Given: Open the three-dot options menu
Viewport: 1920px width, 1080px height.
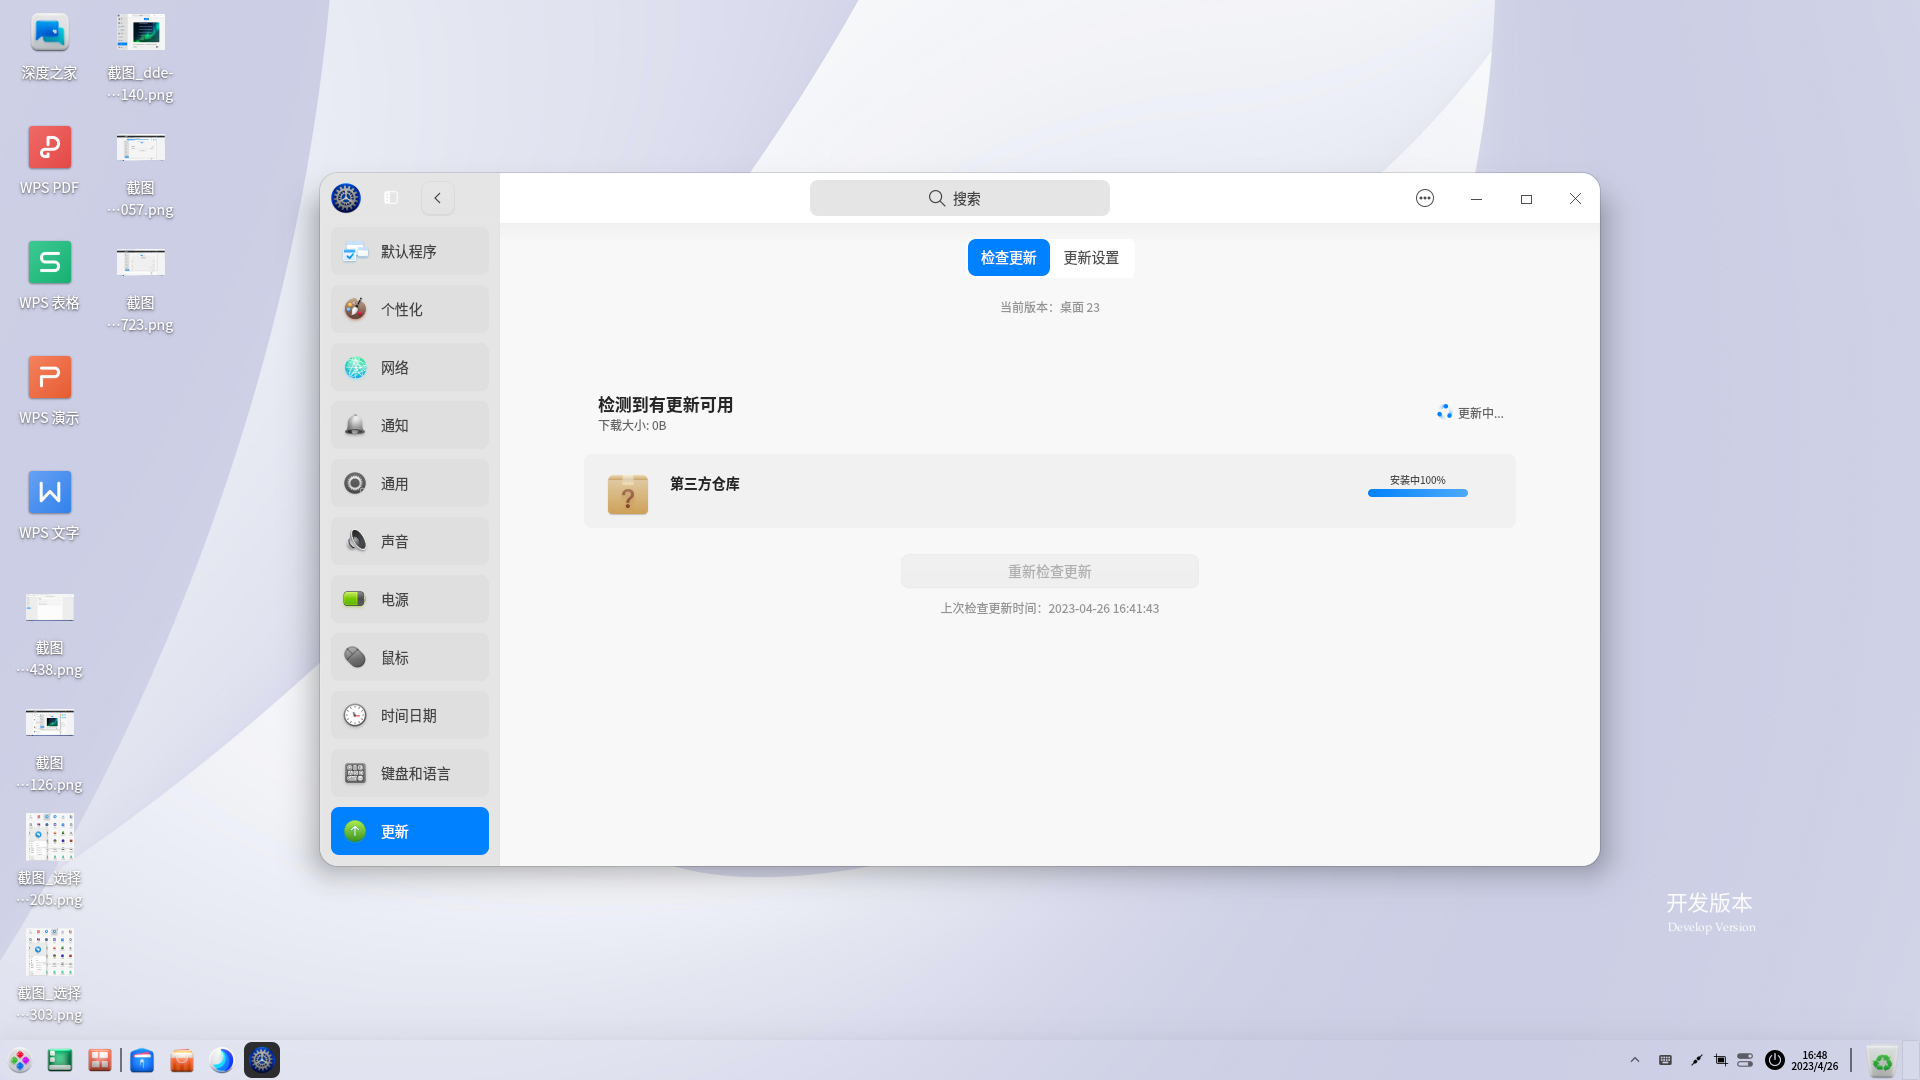Looking at the screenshot, I should (x=1424, y=198).
